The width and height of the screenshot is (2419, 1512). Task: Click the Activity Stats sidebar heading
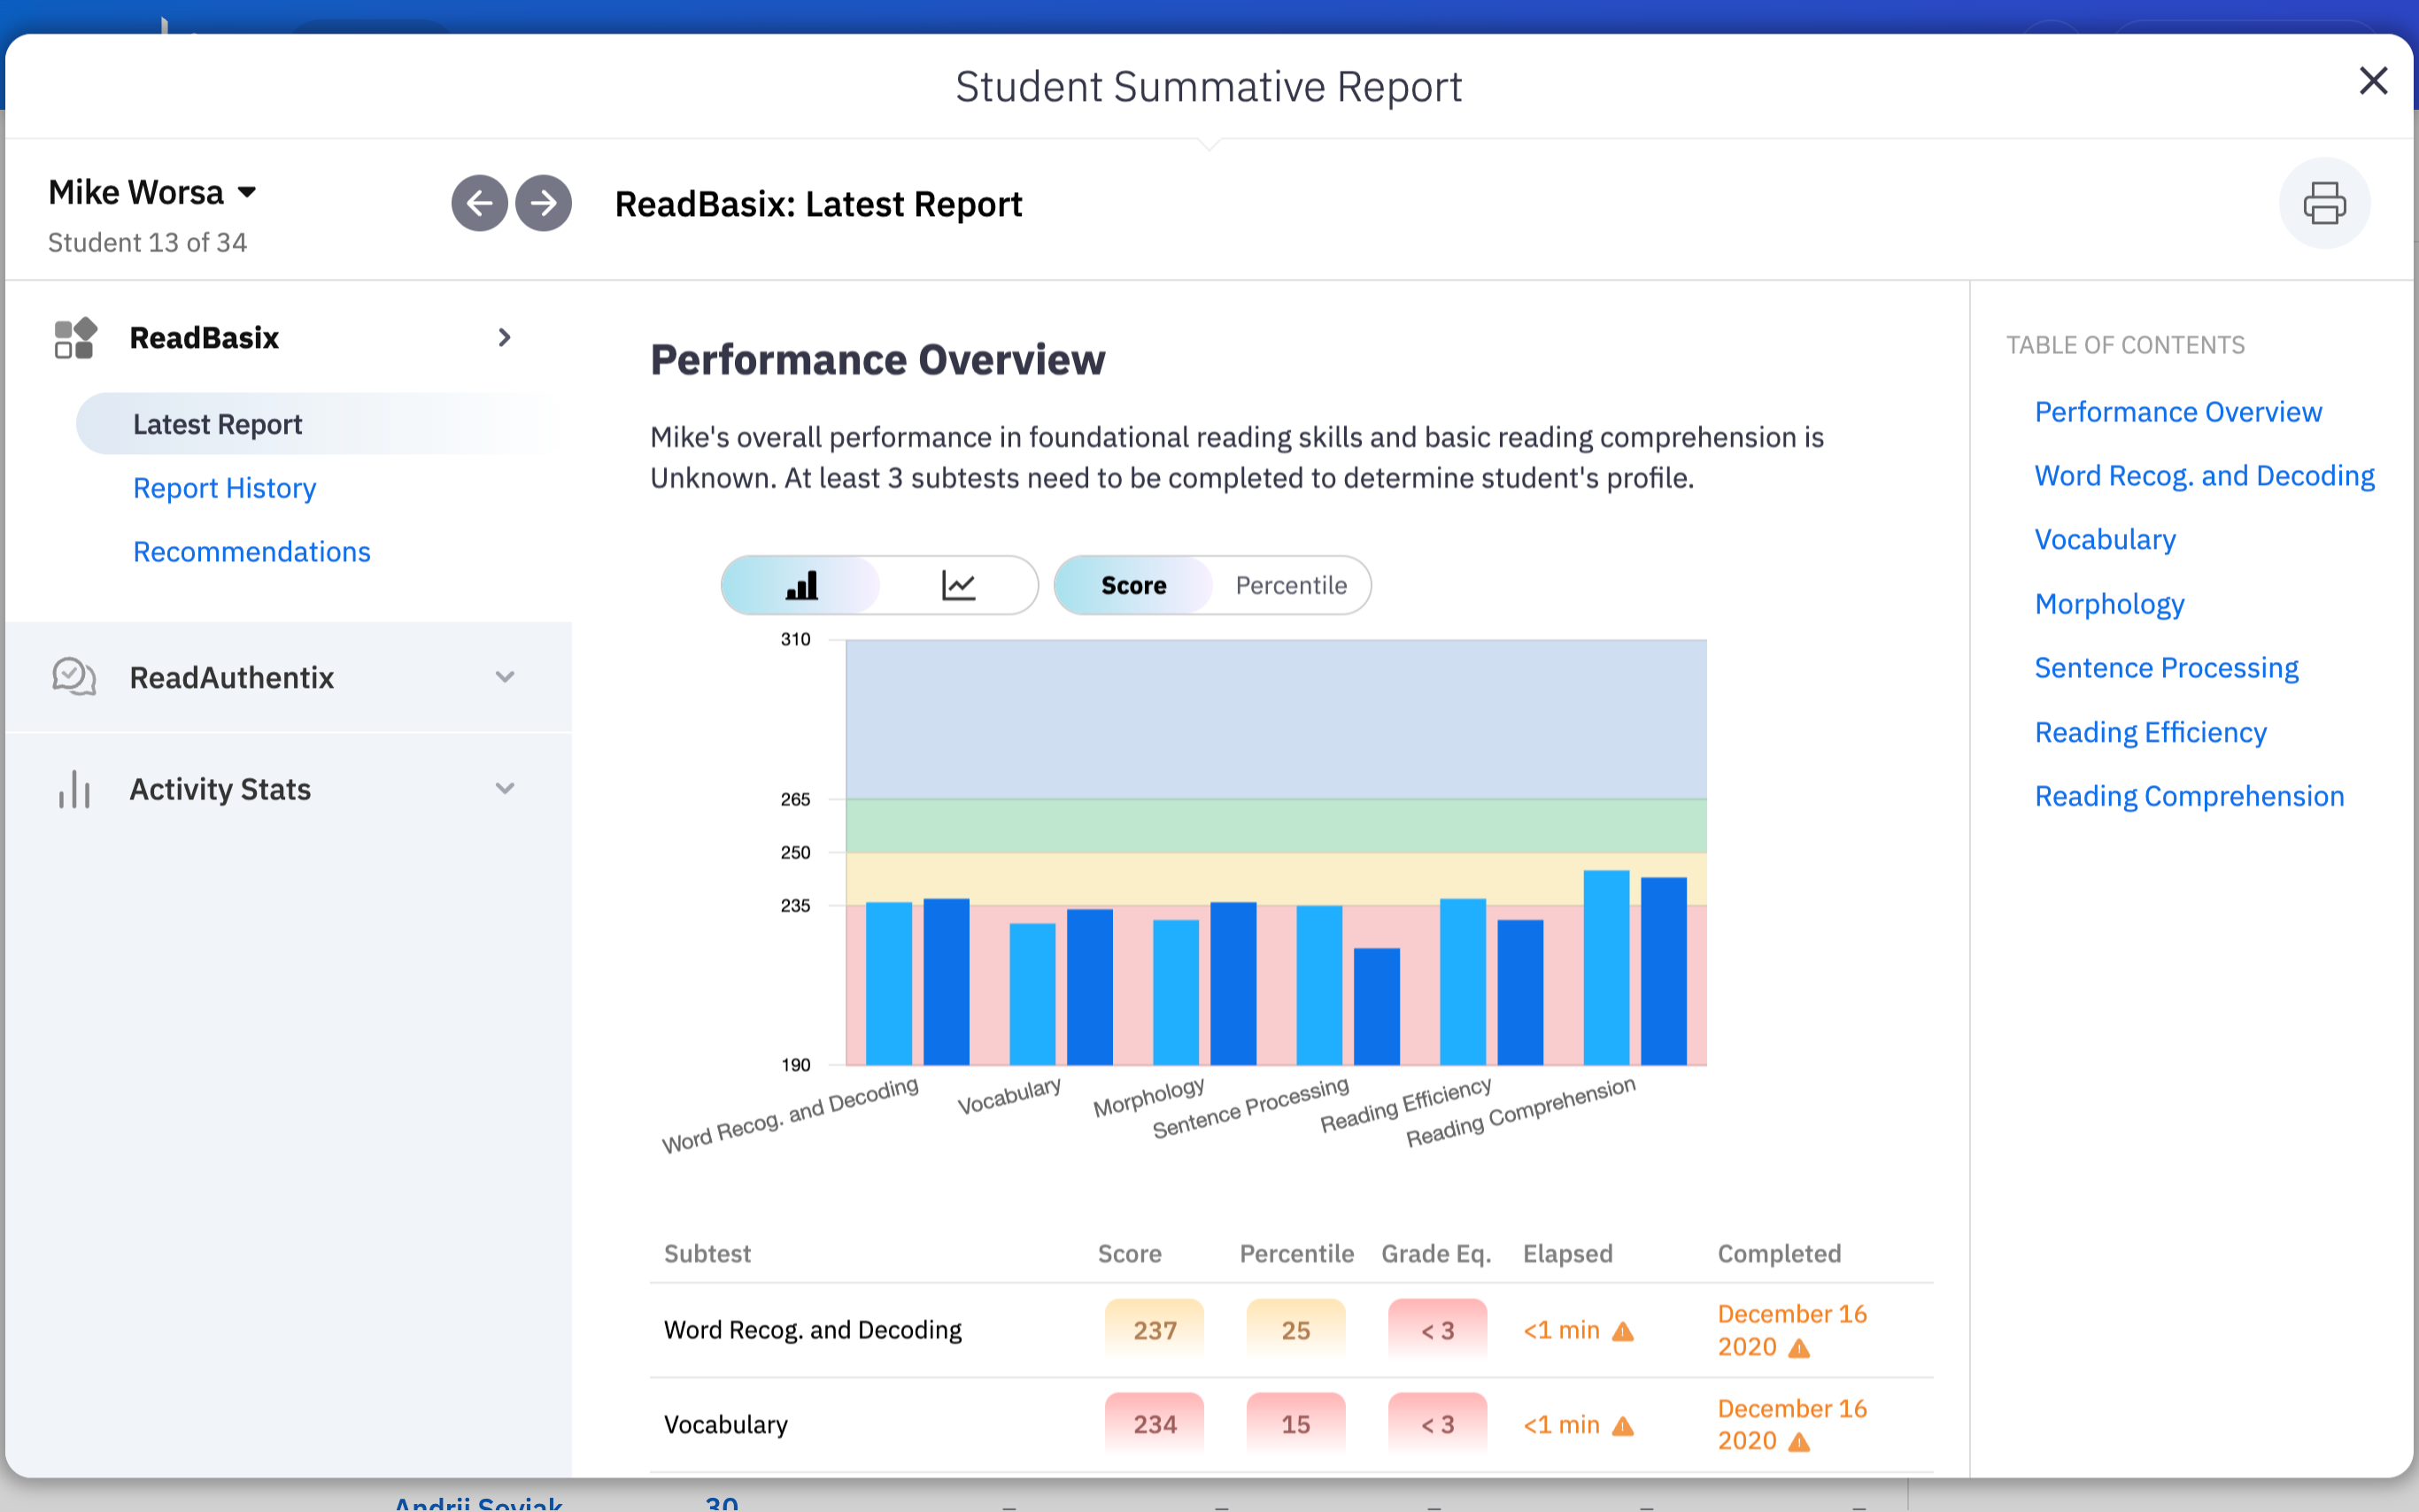(x=220, y=789)
